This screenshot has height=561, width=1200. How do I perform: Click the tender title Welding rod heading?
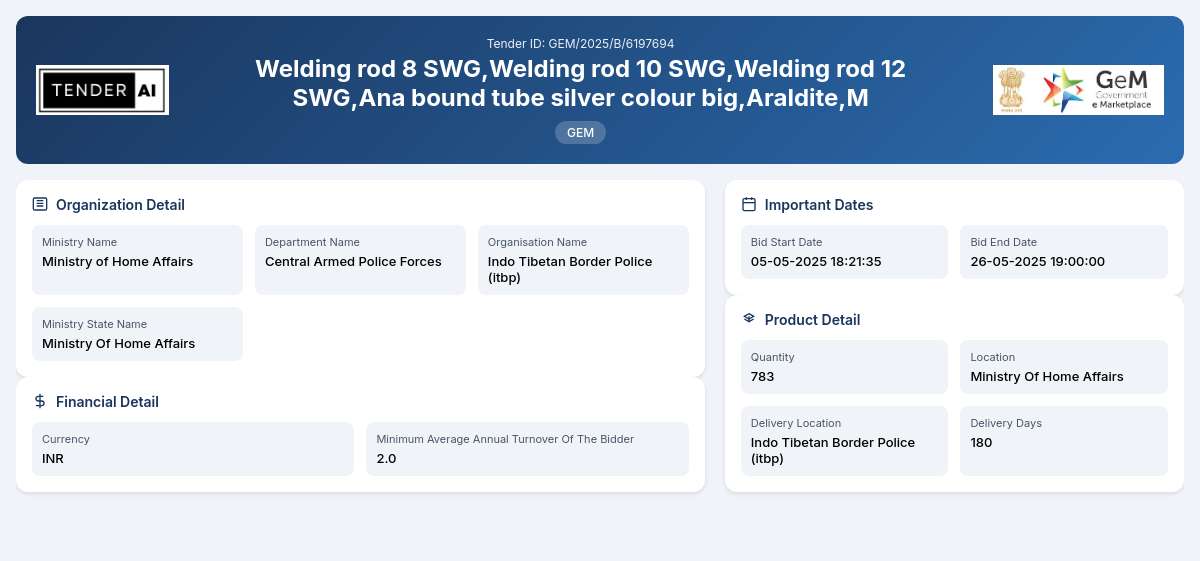coord(580,84)
